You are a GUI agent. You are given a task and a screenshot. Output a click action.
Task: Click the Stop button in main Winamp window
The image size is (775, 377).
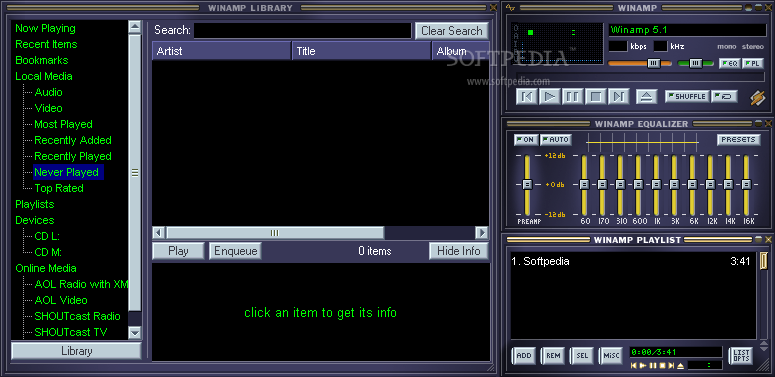coord(596,96)
